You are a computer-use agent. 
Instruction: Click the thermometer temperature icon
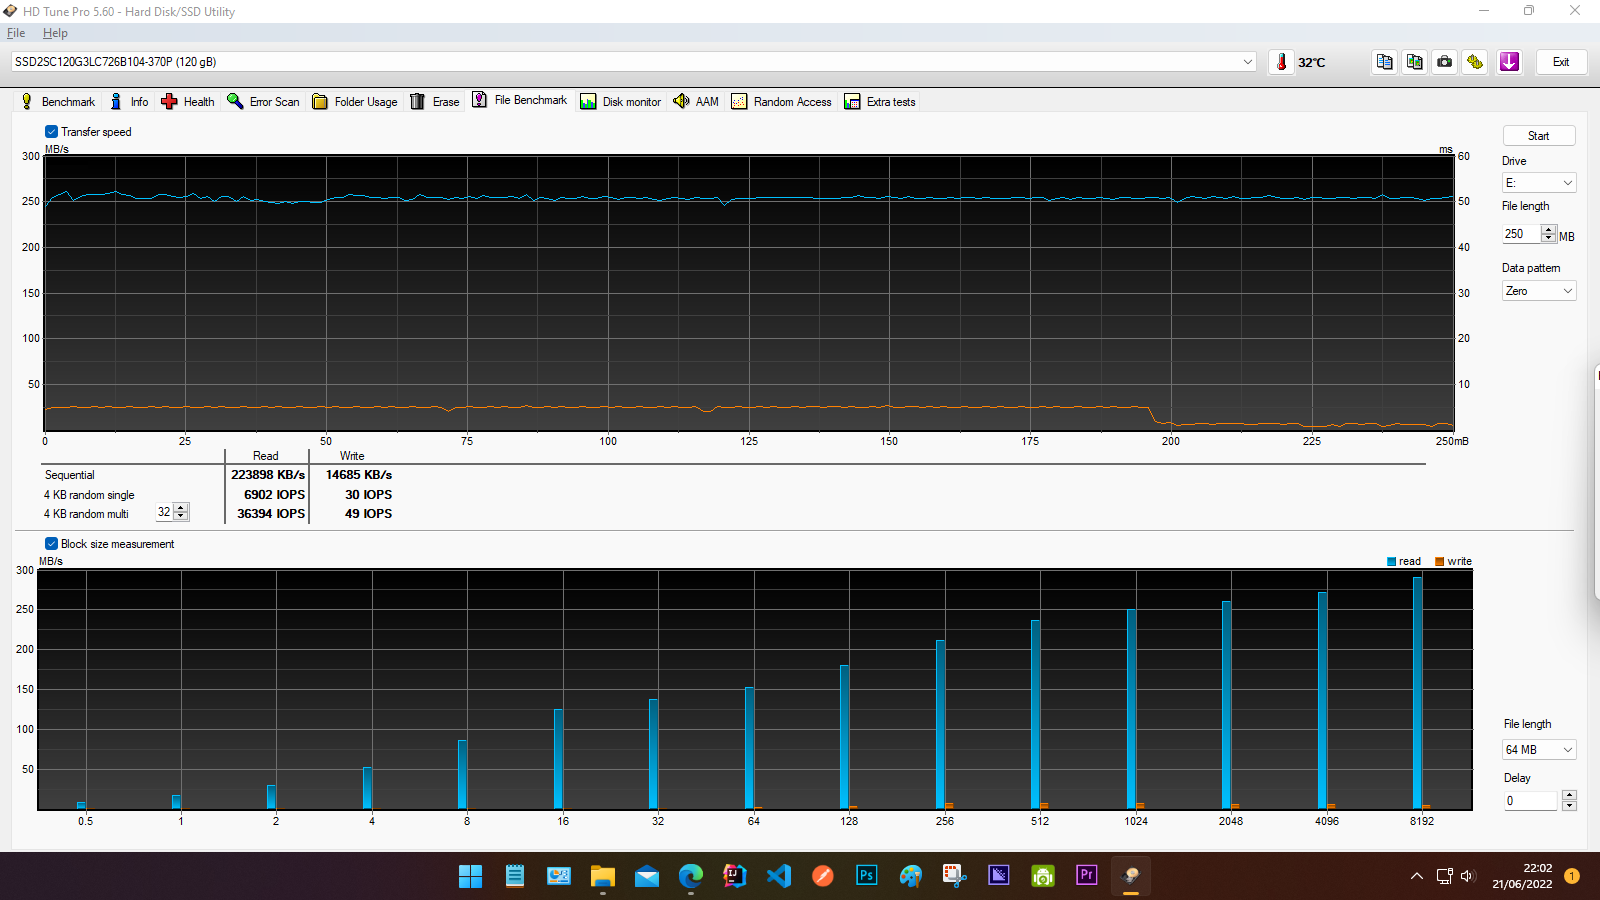coord(1281,62)
